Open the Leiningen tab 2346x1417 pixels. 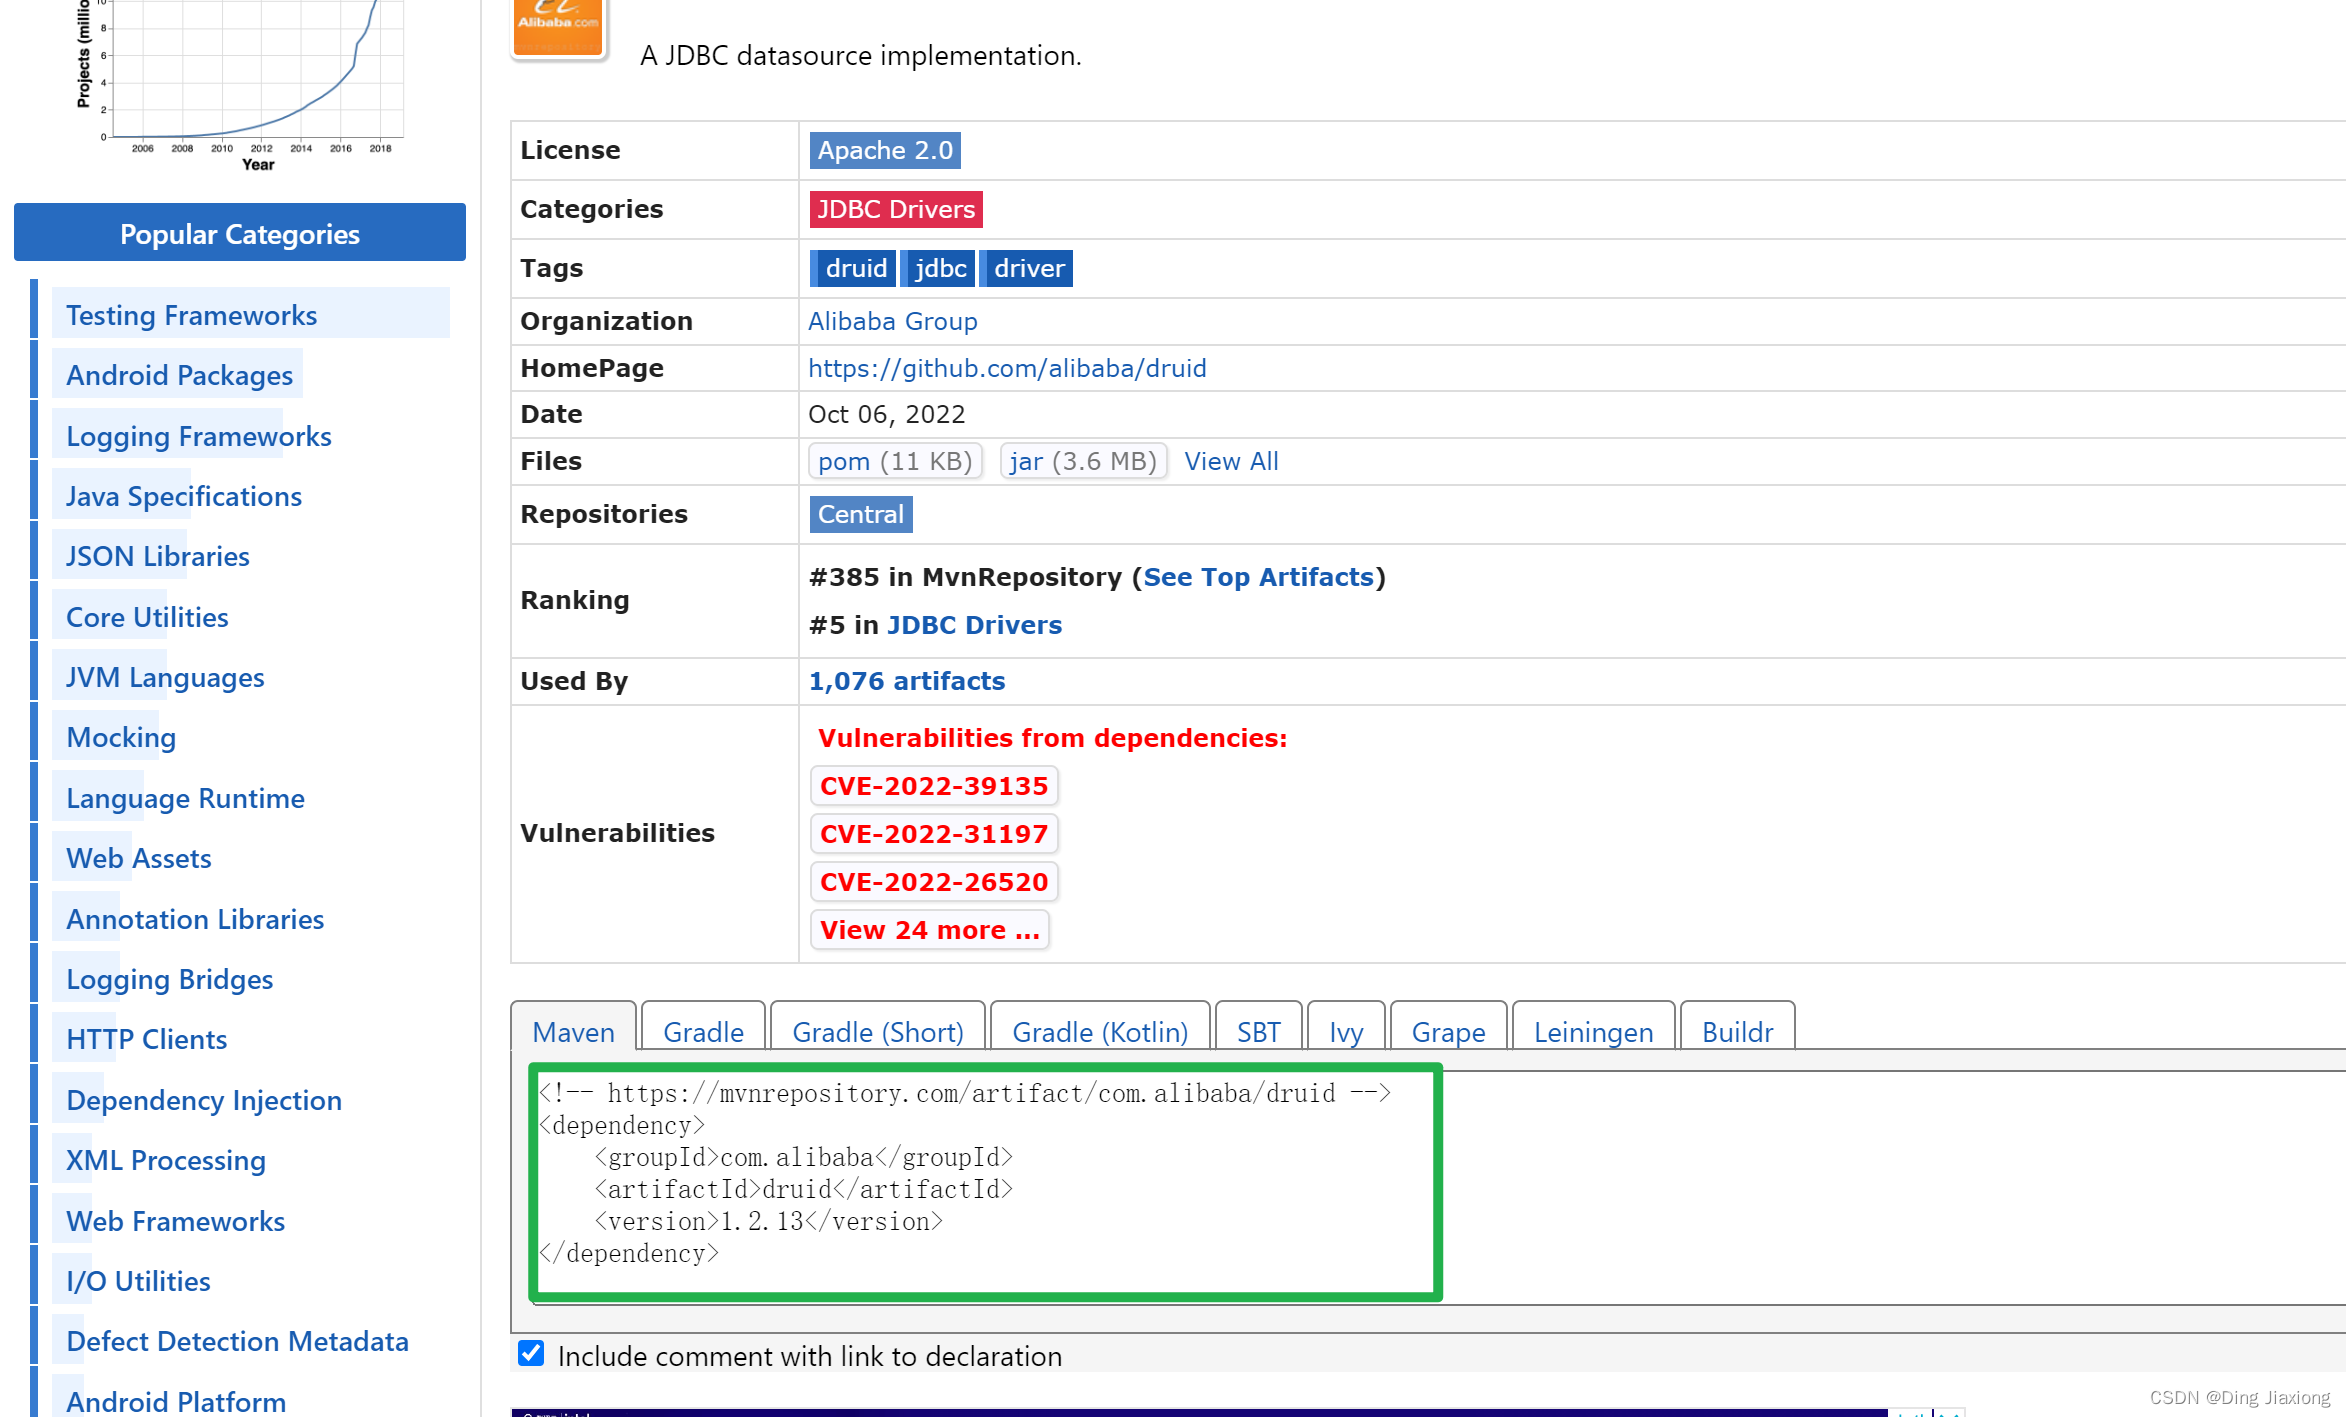1593,1031
